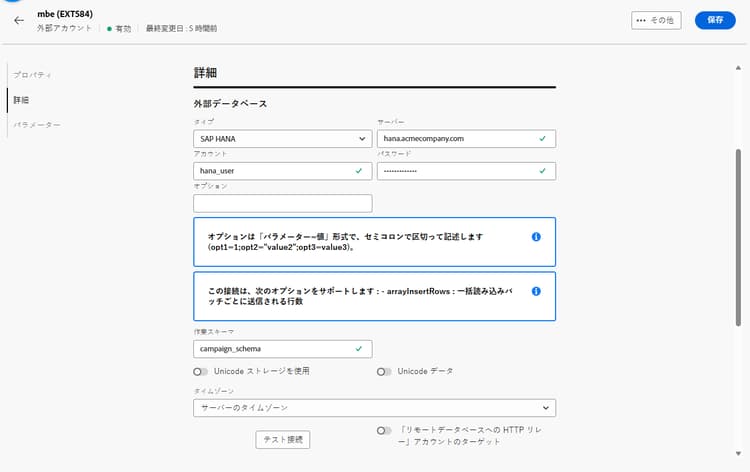
Task: Click into the password field
Action: tap(466, 171)
